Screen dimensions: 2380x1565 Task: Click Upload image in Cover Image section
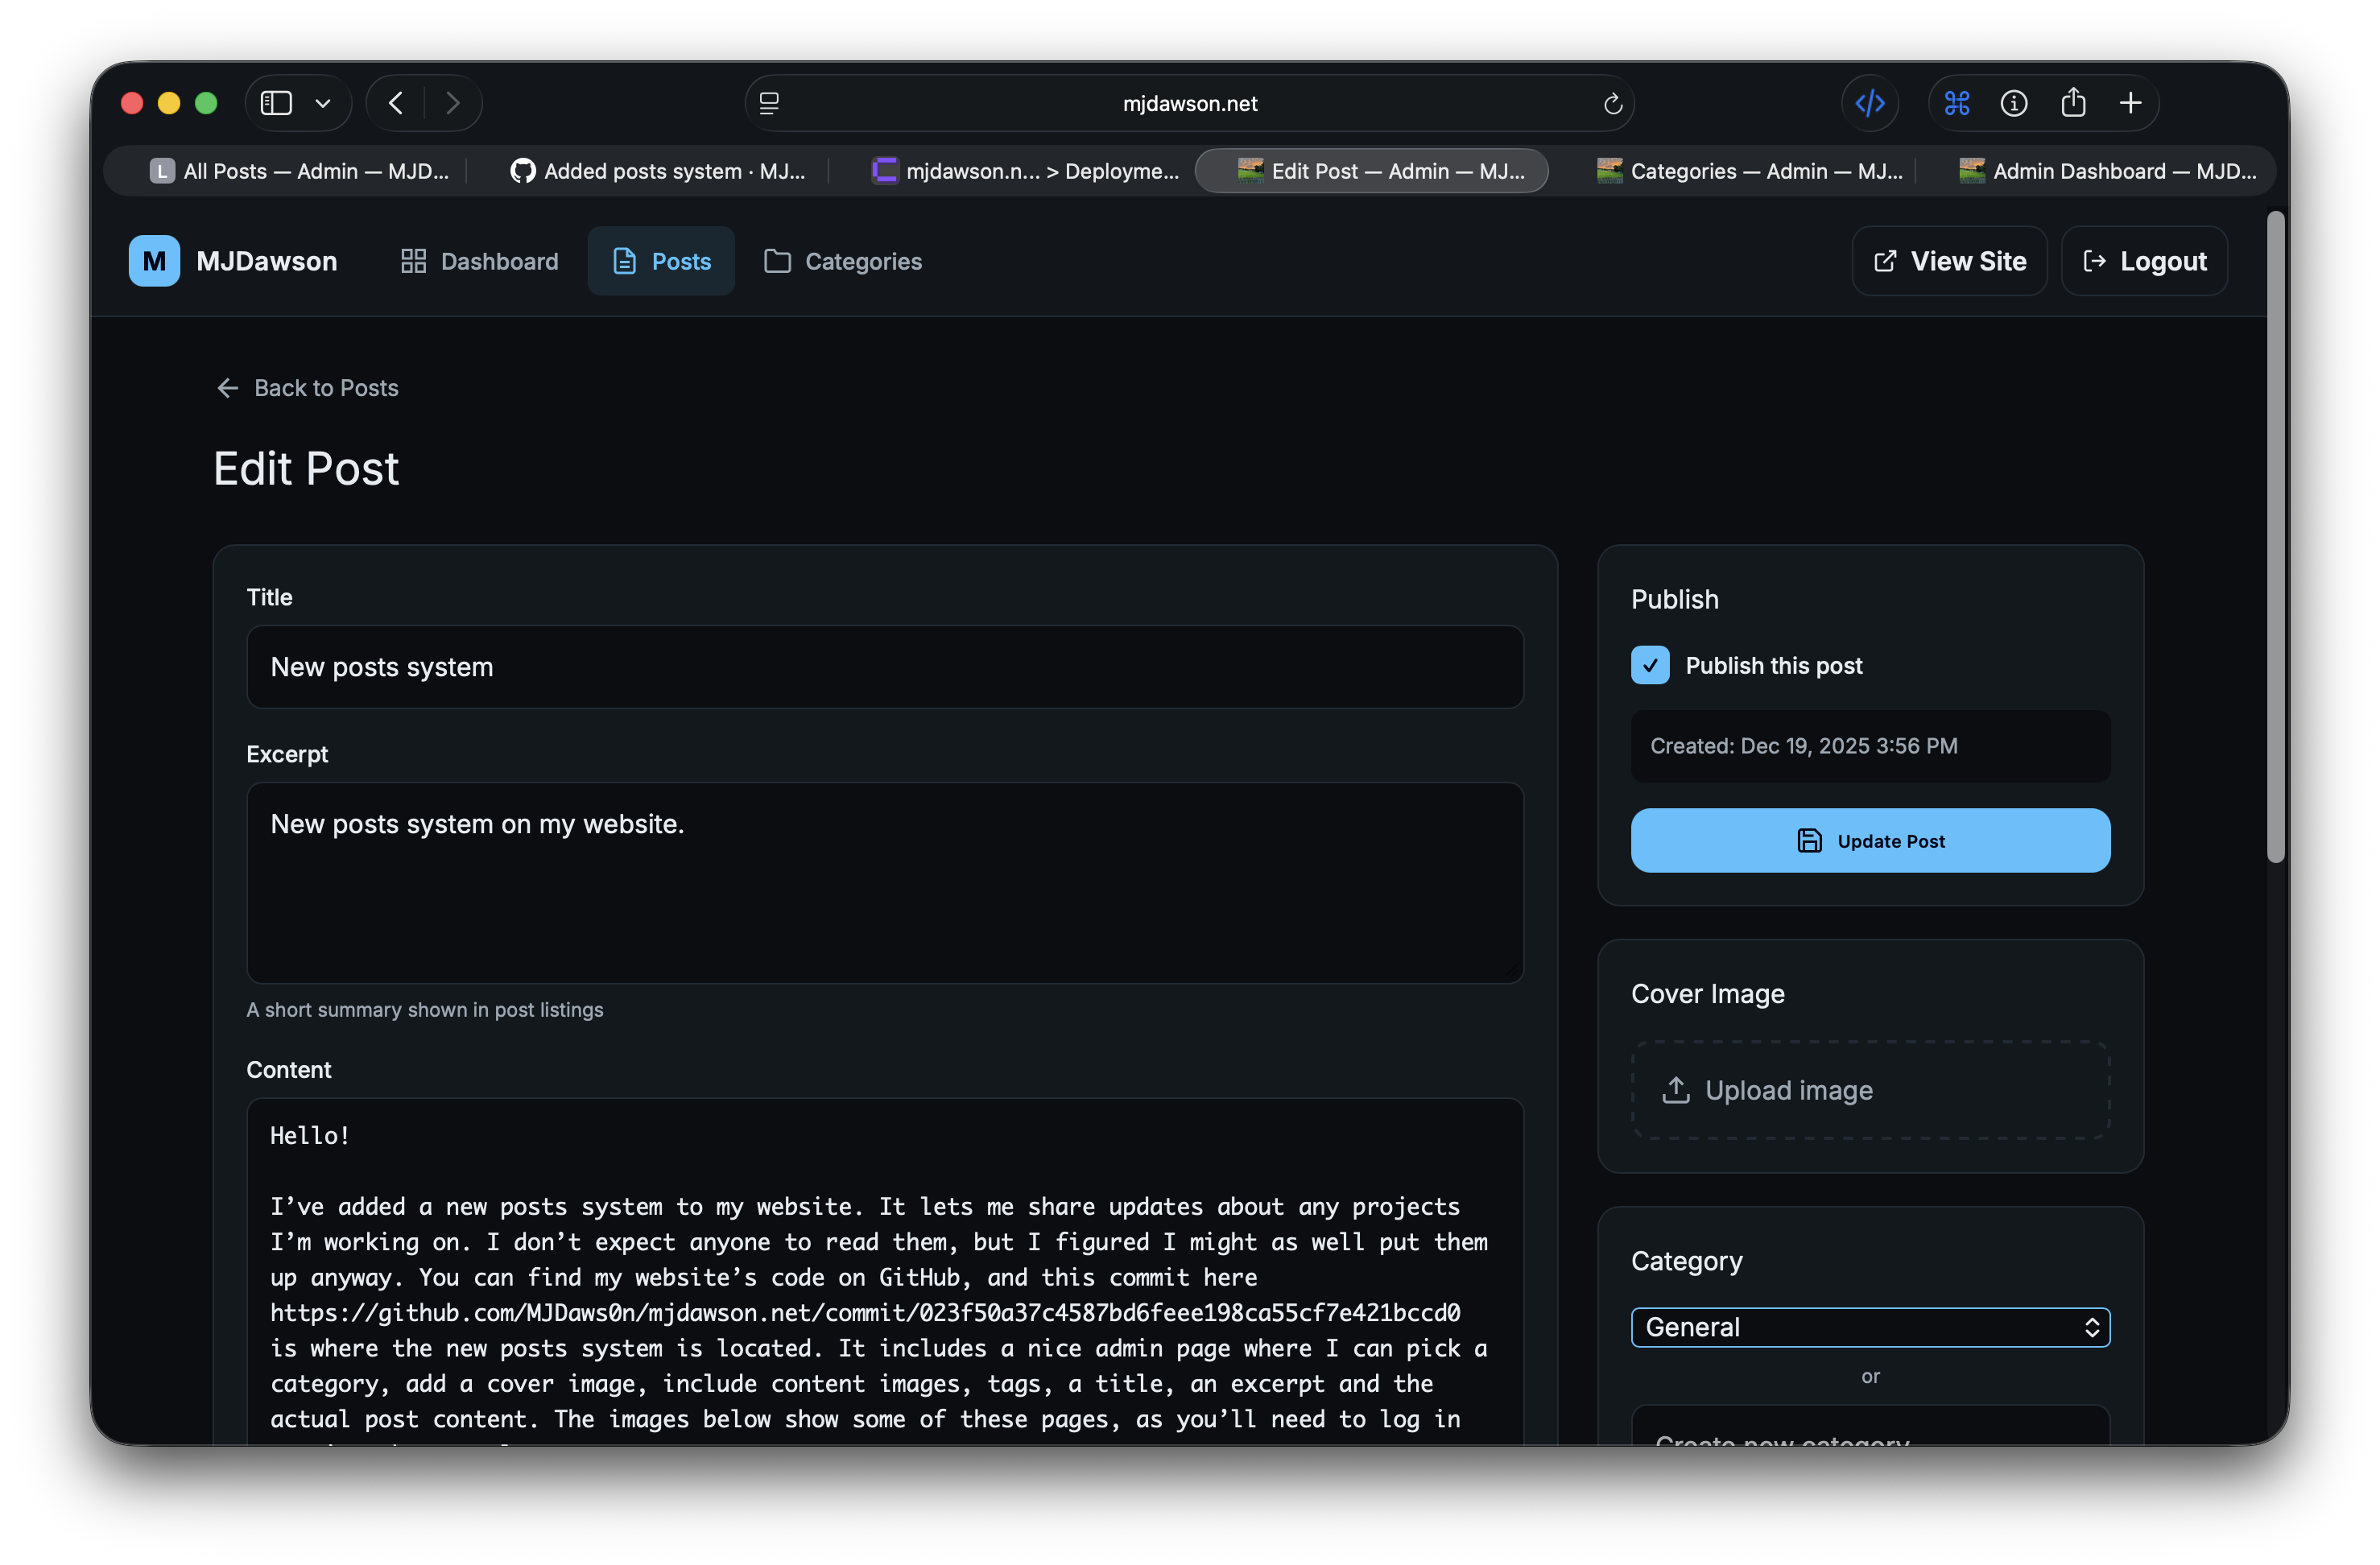coord(1869,1090)
